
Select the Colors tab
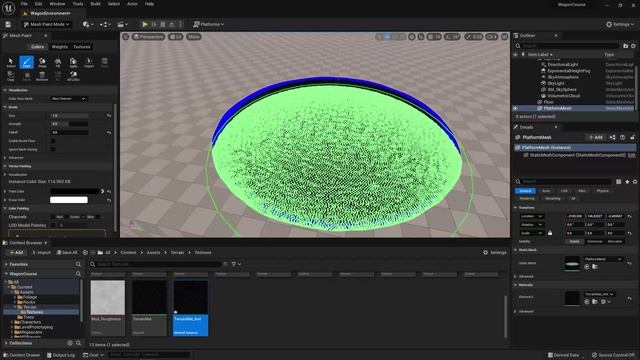click(38, 47)
